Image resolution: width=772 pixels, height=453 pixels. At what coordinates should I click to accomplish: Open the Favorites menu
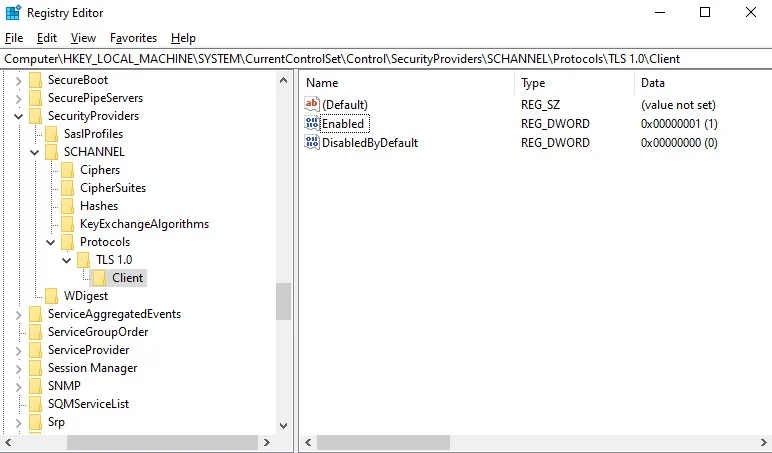pyautogui.click(x=133, y=38)
